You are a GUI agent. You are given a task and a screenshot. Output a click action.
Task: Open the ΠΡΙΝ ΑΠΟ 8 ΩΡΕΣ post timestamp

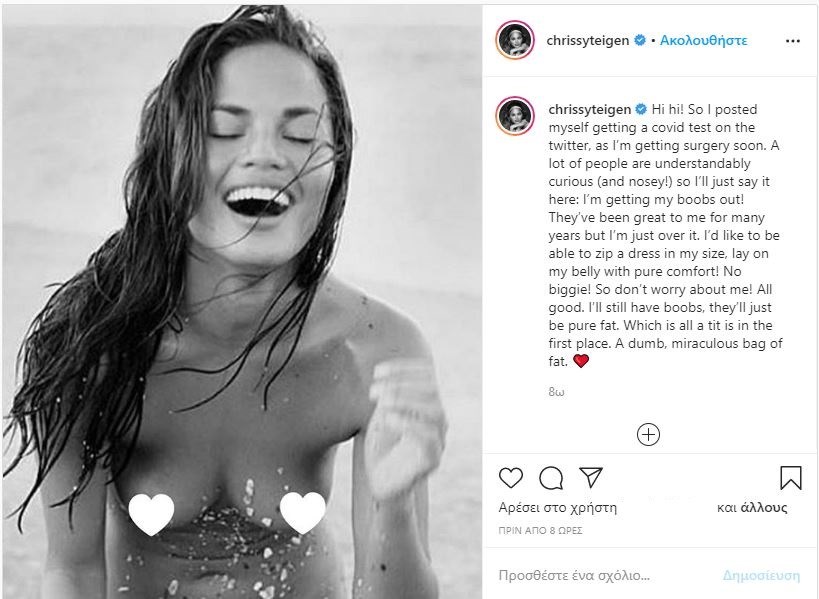538,527
